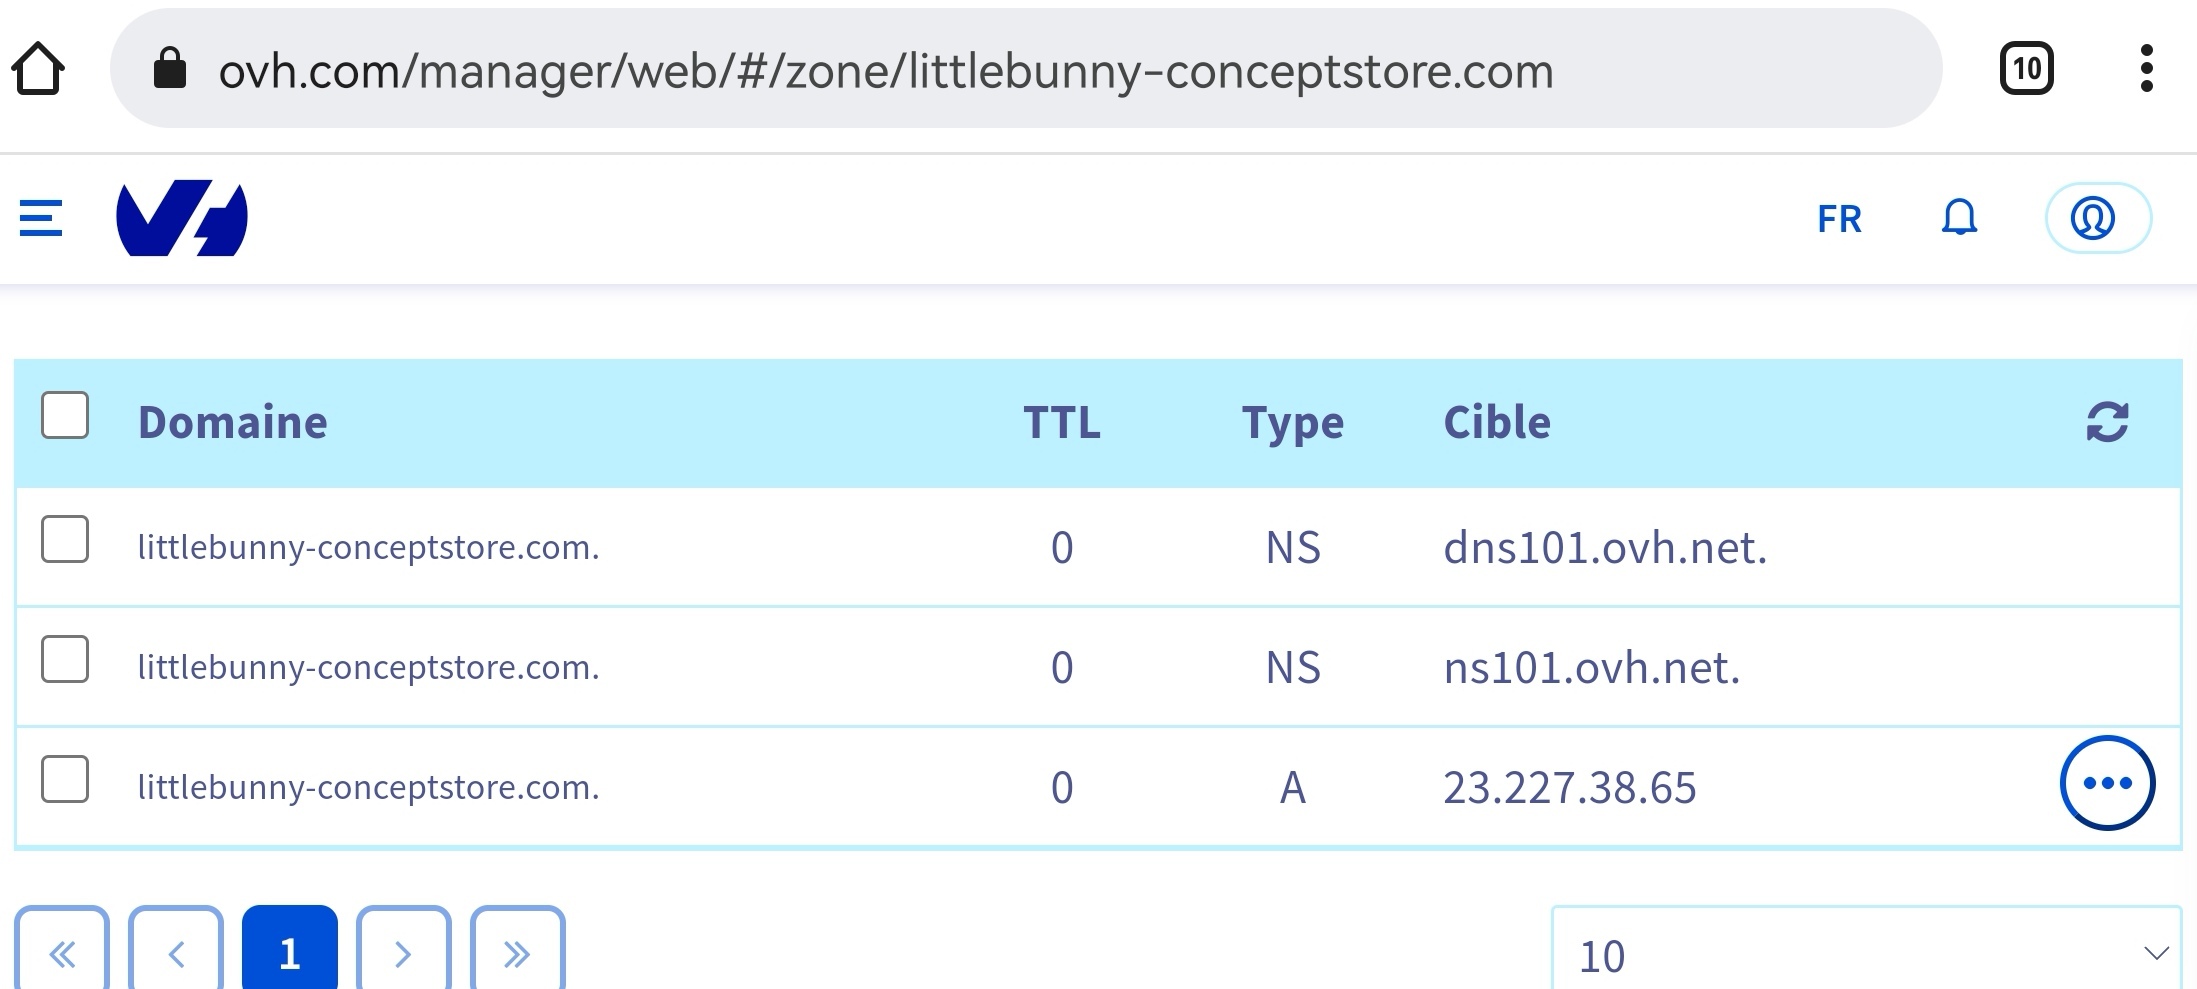View site security lock info
Viewport: 2197px width, 989px height.
pos(170,69)
